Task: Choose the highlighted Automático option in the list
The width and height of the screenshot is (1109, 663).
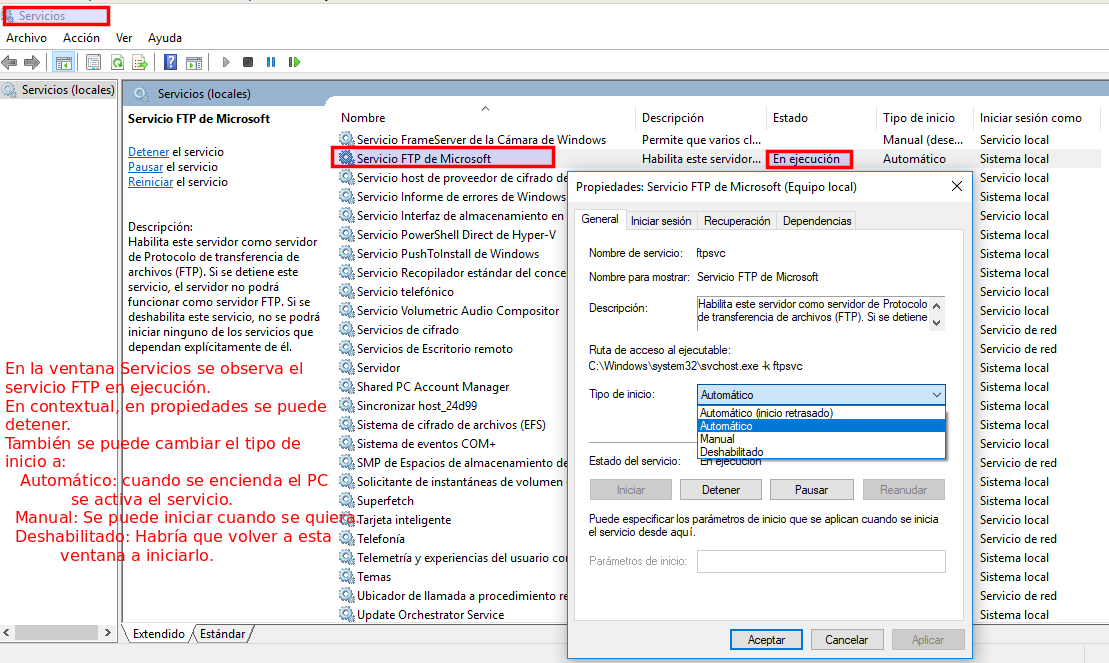Action: tap(820, 426)
